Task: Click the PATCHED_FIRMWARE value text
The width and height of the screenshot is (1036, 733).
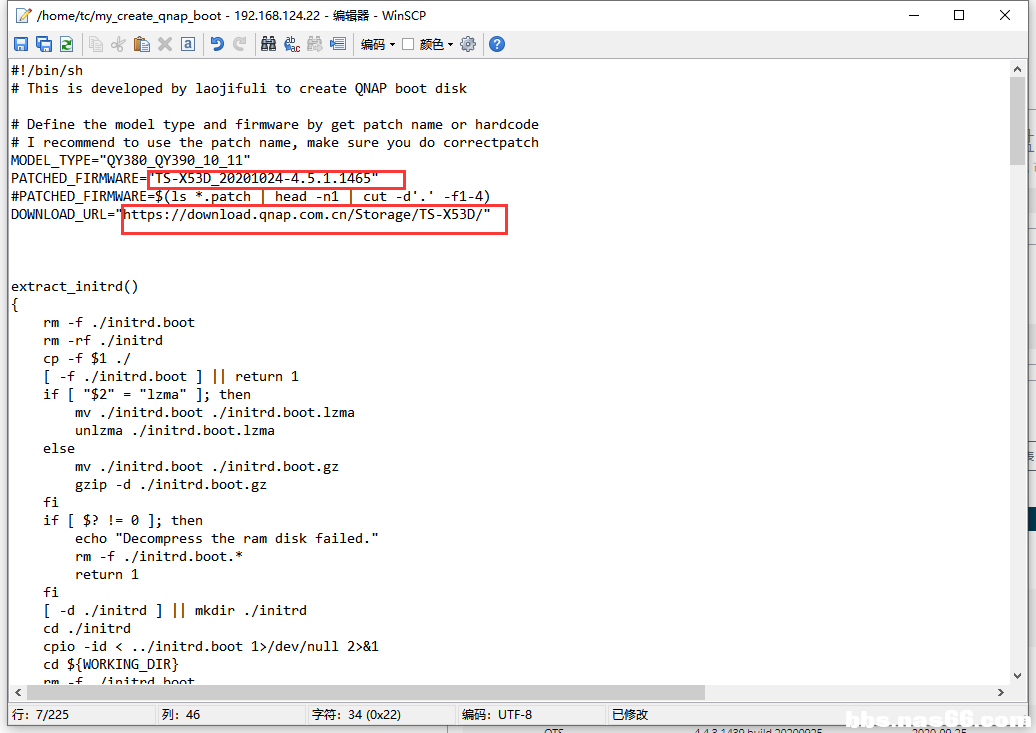Action: tap(265, 179)
